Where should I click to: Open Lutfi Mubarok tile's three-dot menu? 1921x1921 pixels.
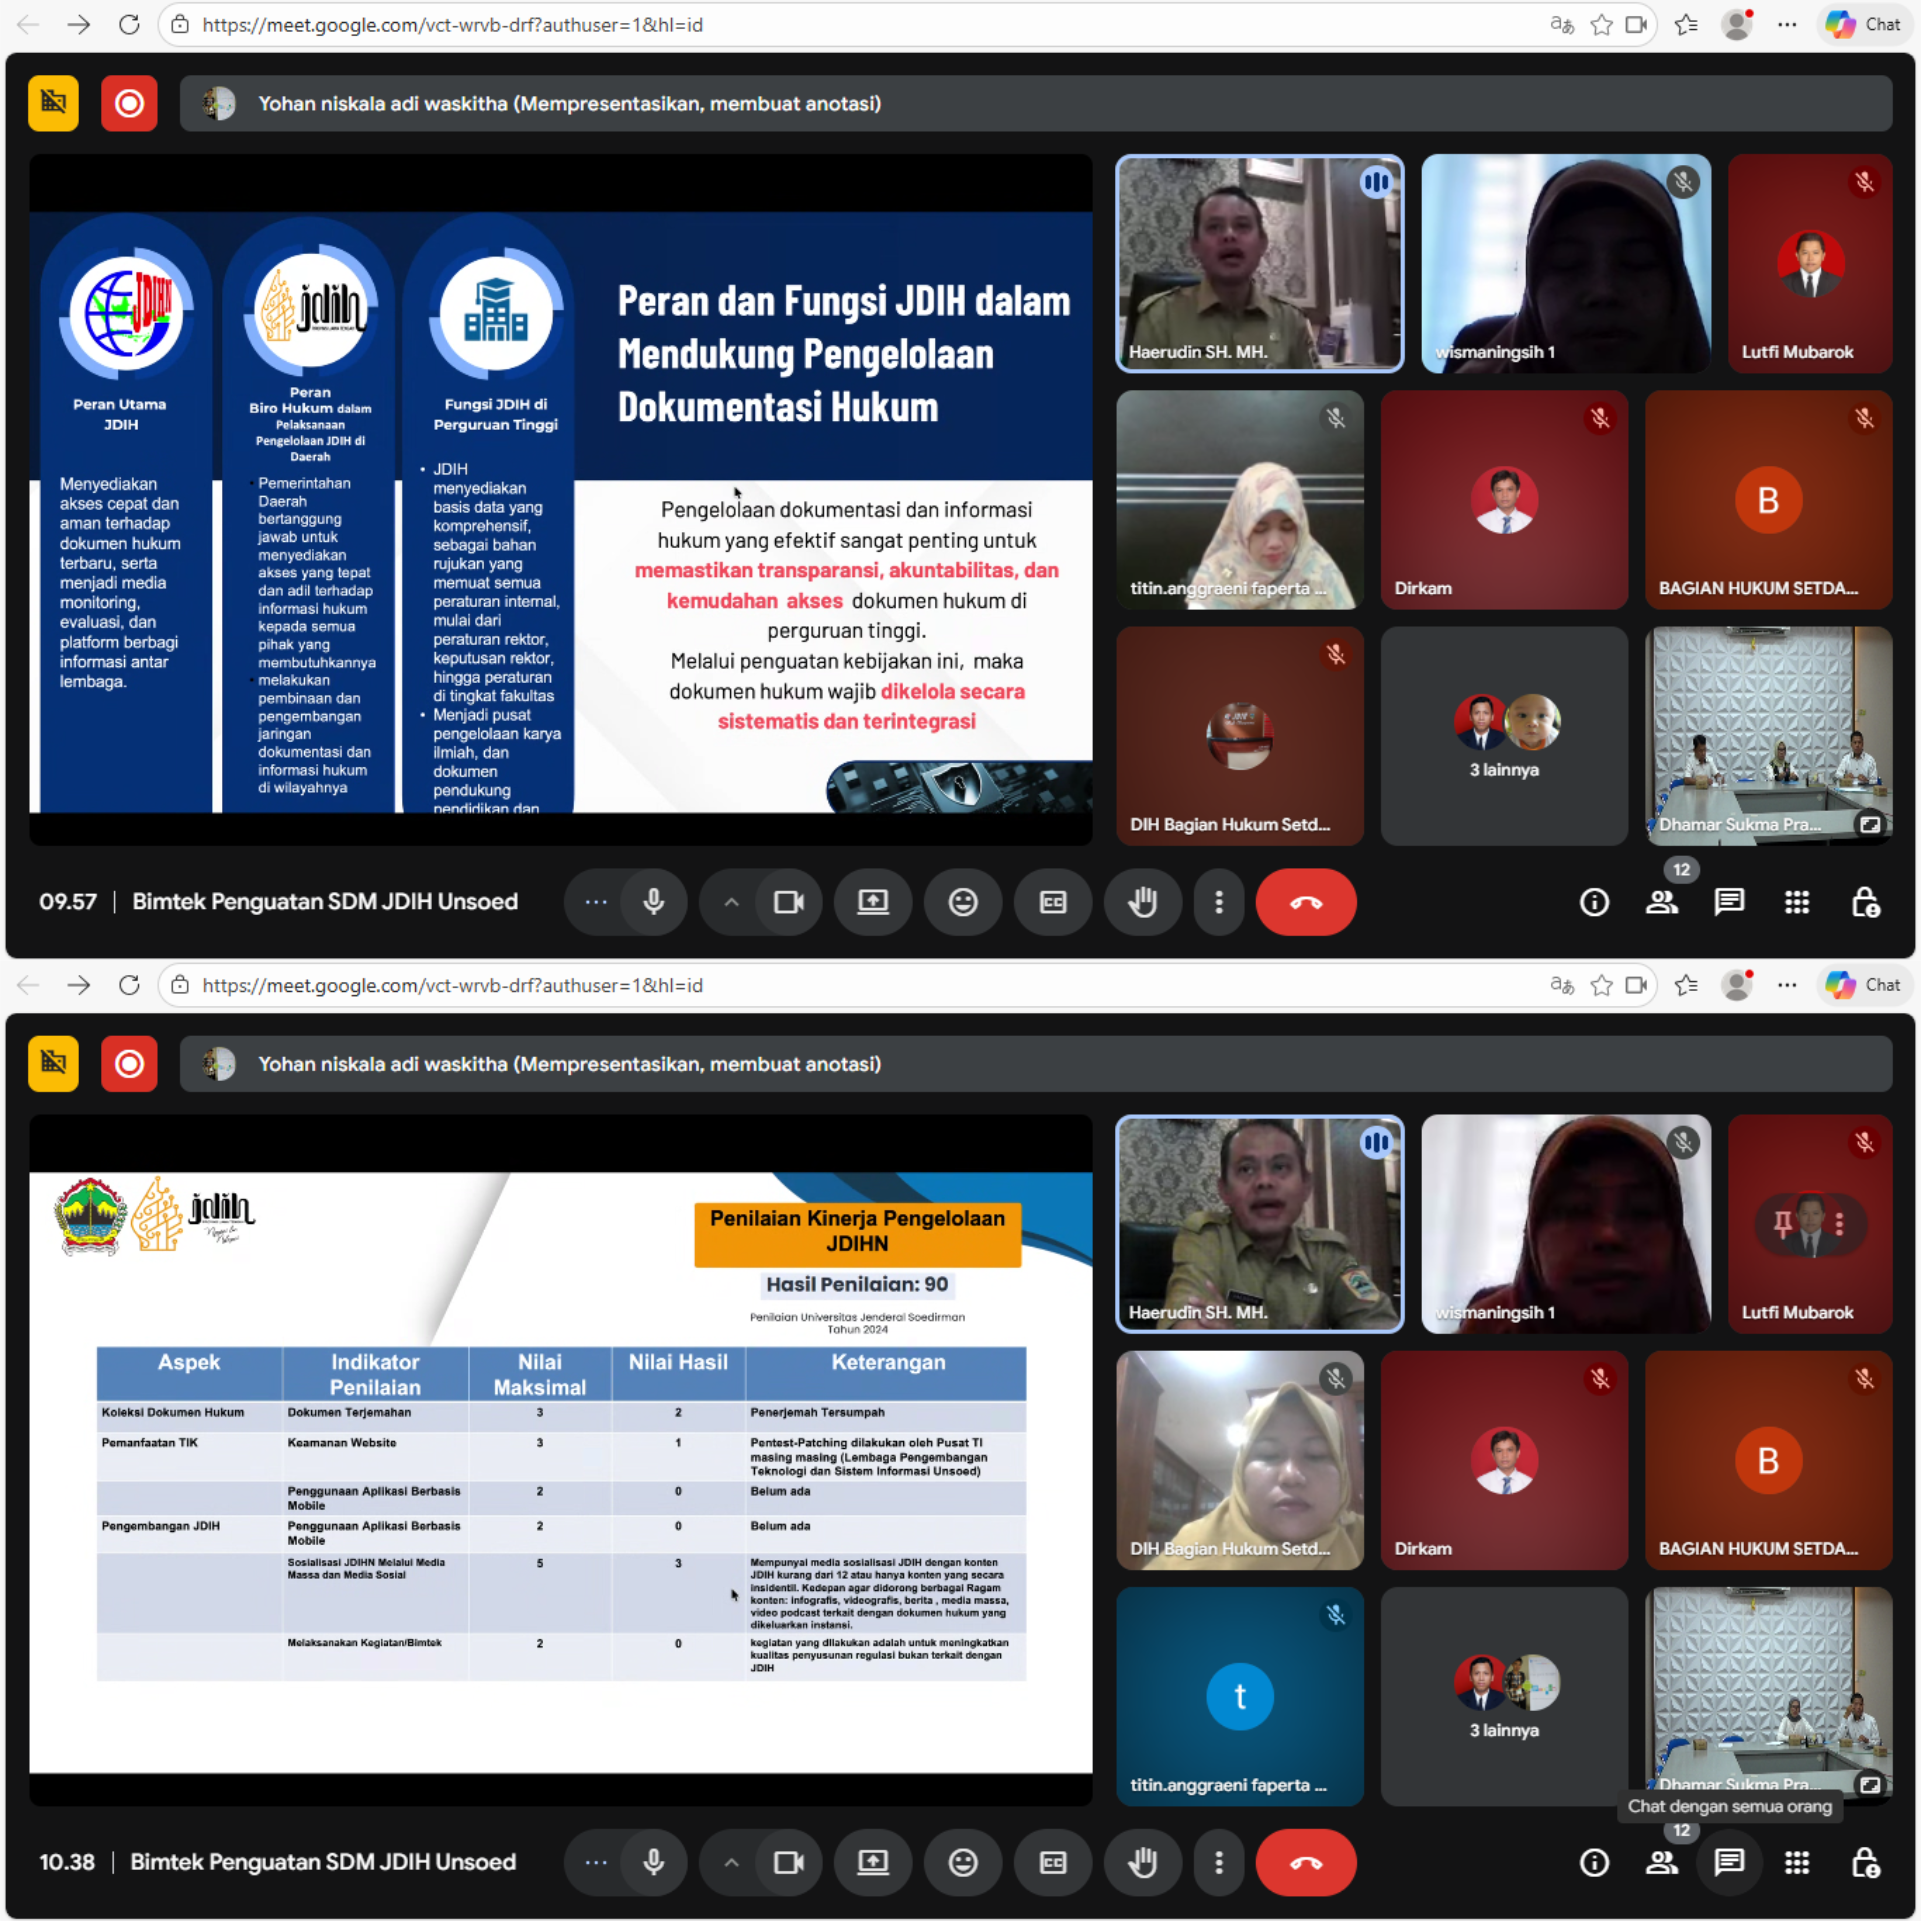click(x=1839, y=1223)
